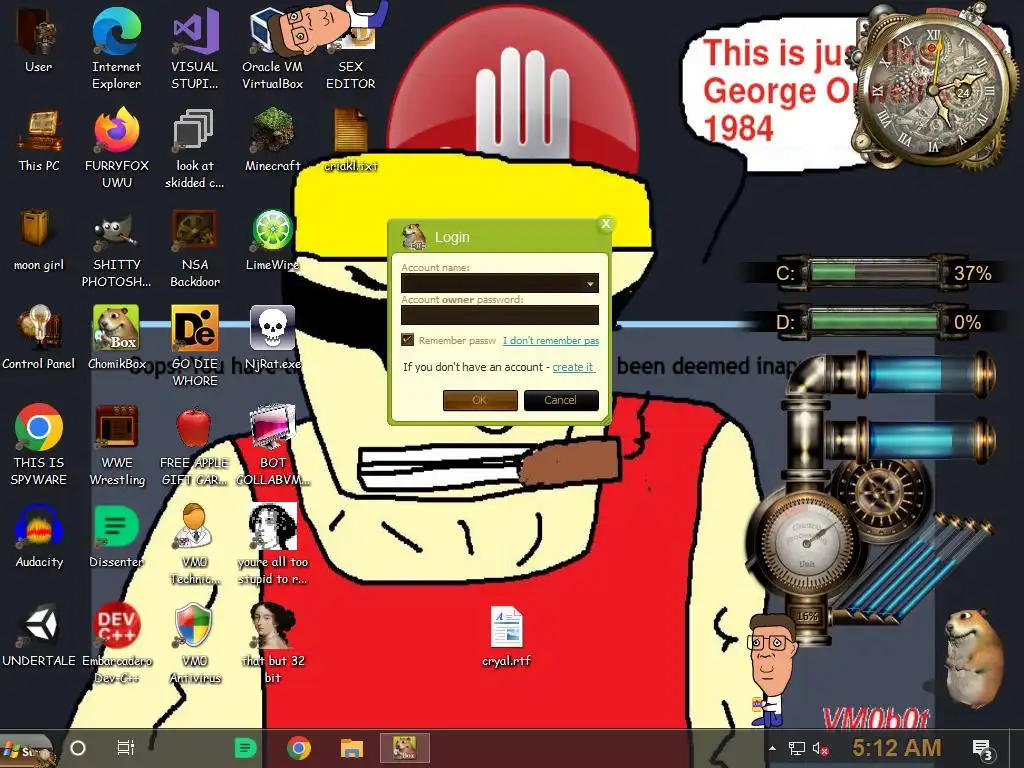Open Task View on the taskbar

pos(125,748)
